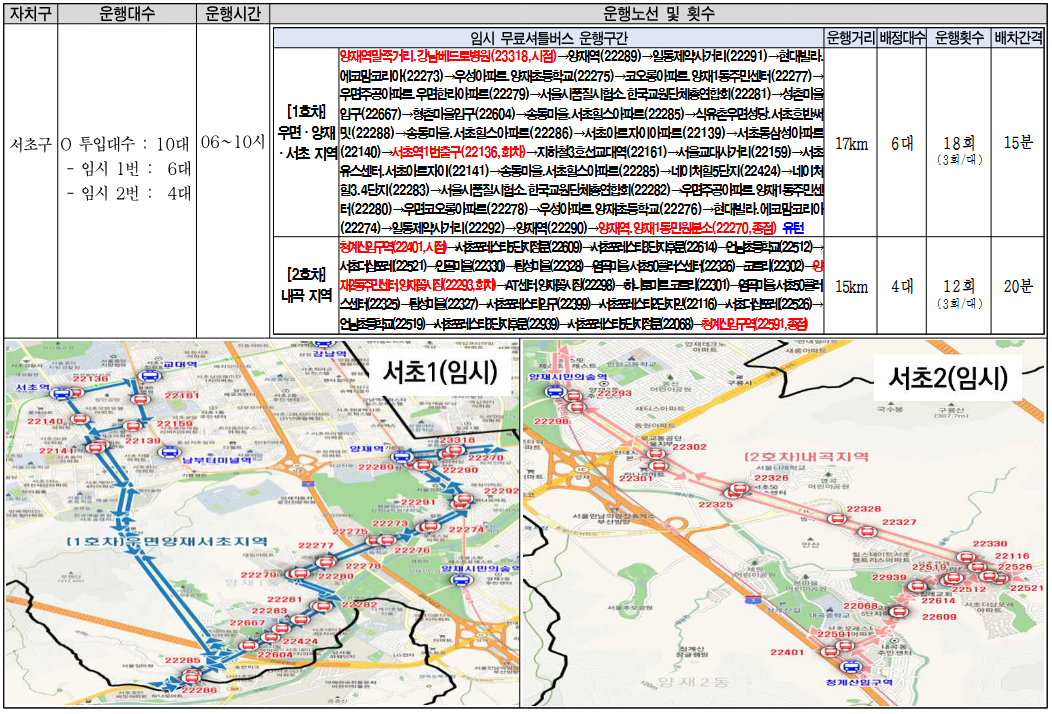Select the bus stop icon below label 22330
This screenshot has width=1052, height=714.
tap(965, 558)
